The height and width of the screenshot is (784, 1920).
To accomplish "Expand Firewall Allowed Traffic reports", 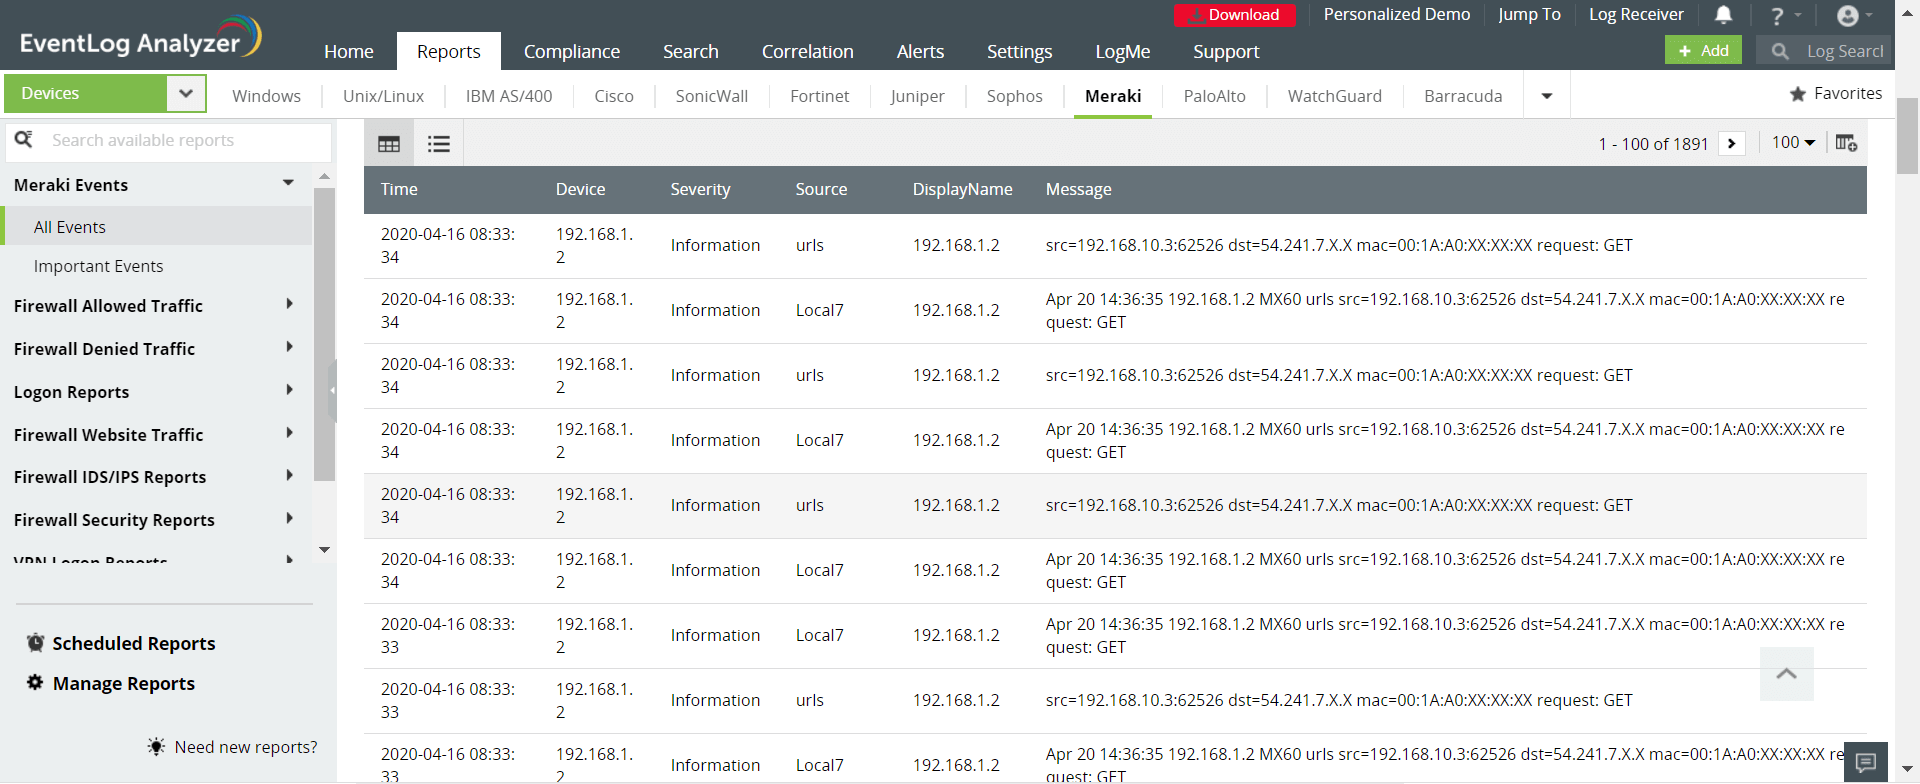I will (289, 304).
